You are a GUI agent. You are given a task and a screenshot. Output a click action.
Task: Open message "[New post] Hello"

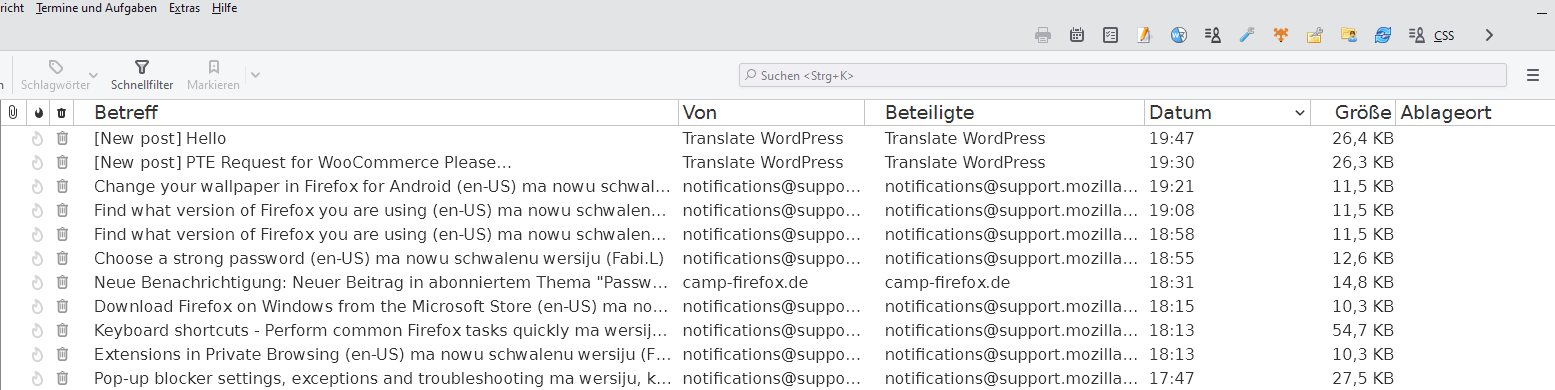(160, 138)
